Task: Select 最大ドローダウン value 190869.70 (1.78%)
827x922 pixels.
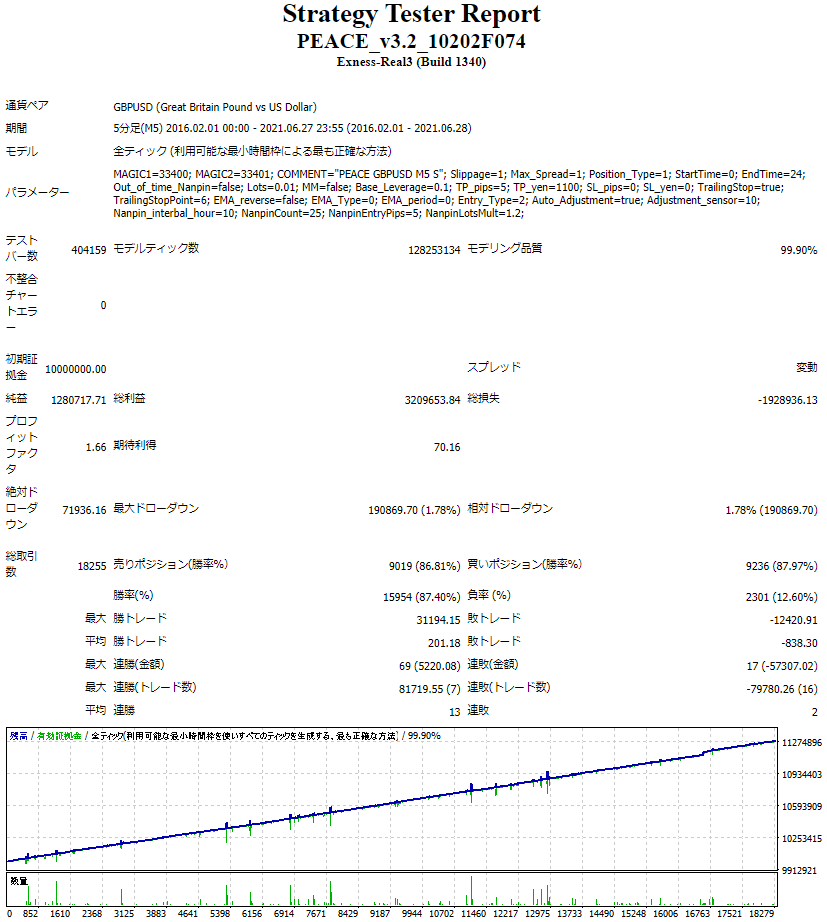Action: point(414,510)
